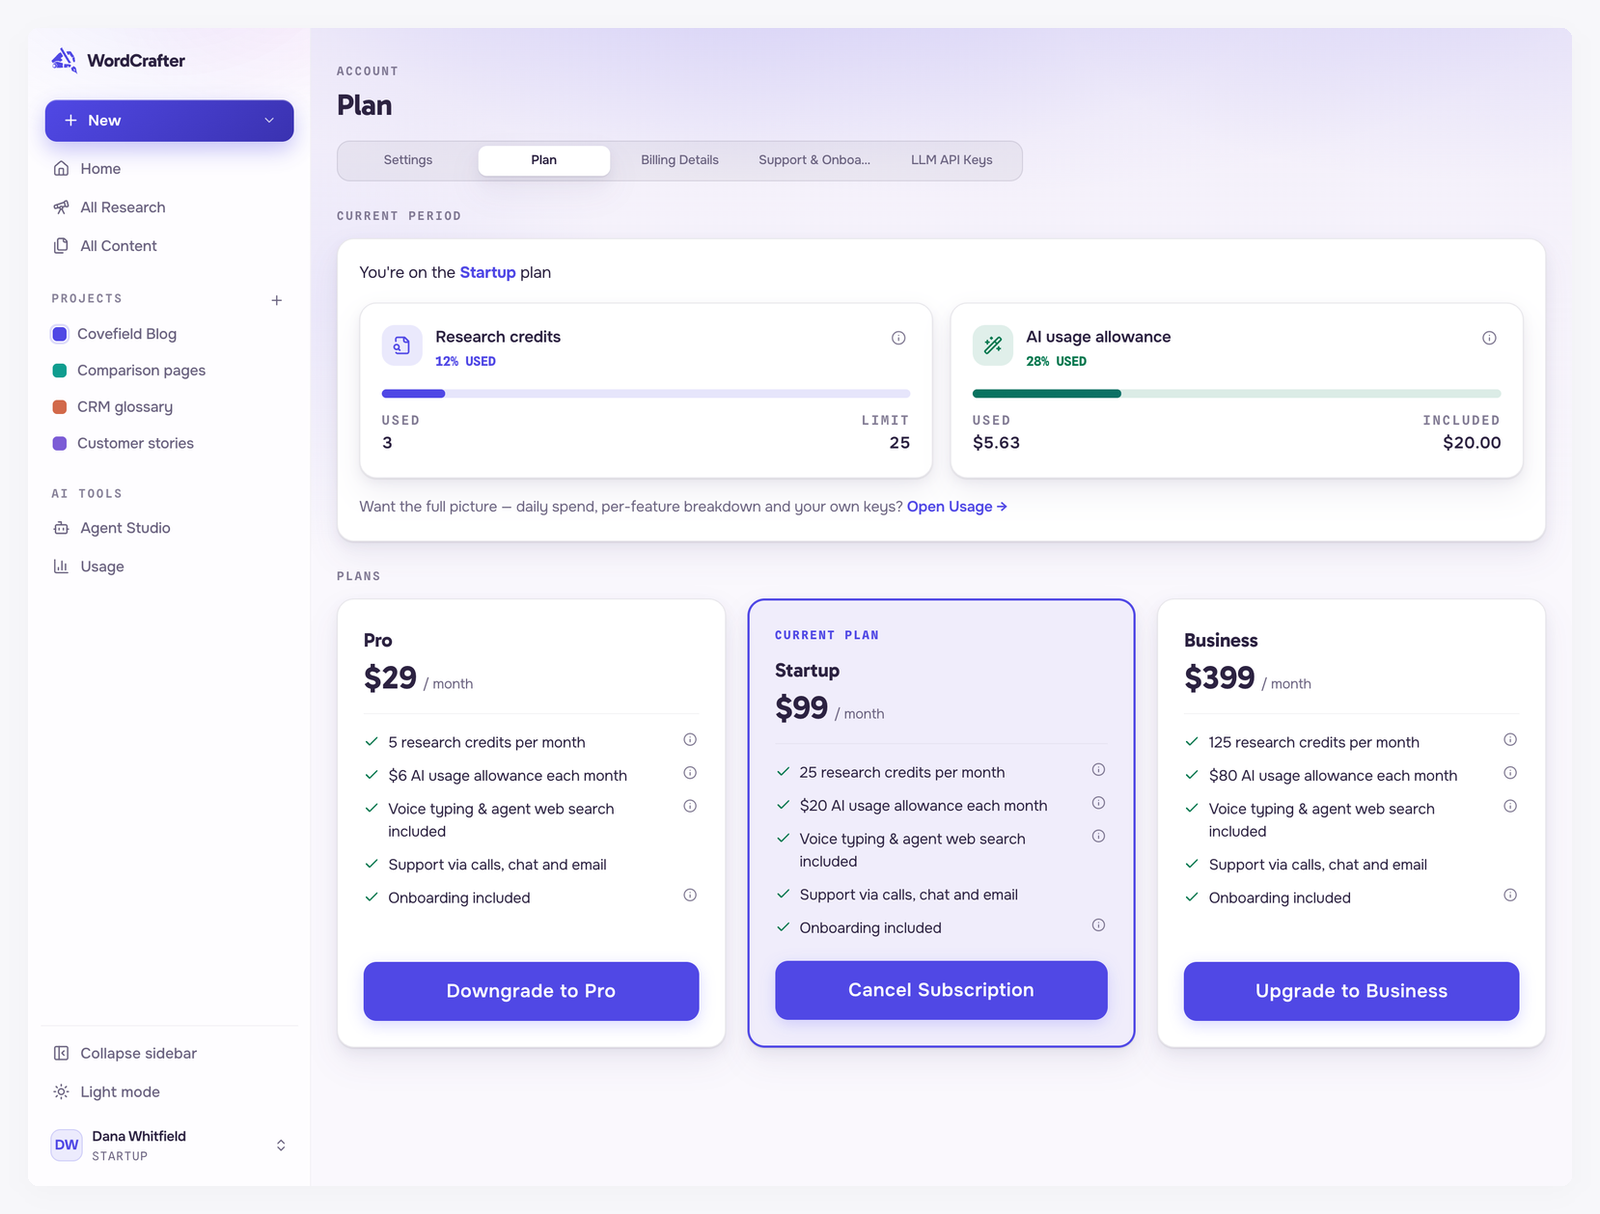Viewport: 1600px width, 1214px height.
Task: Open the Customer stories project
Action: tap(169, 443)
